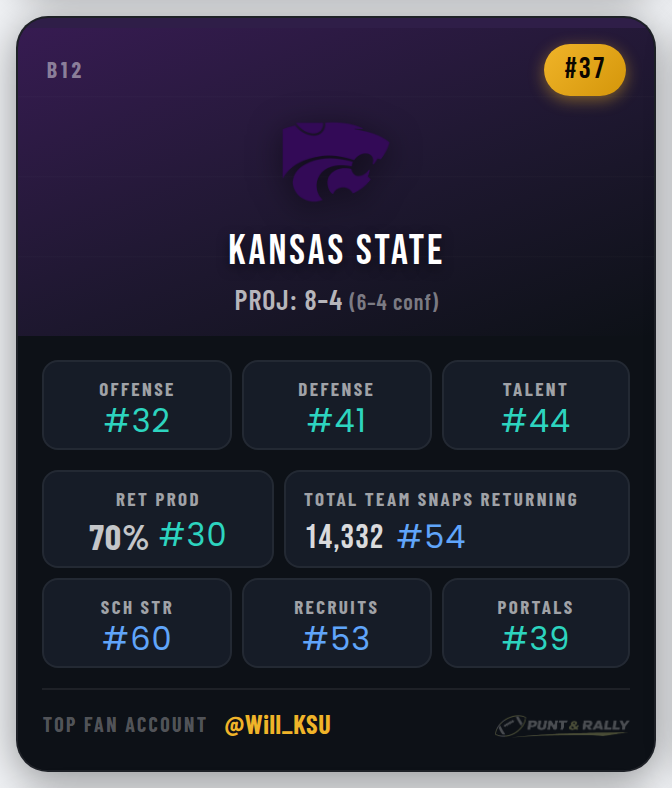
Task: Click the Top Fan Account label
Action: pyautogui.click(x=125, y=725)
